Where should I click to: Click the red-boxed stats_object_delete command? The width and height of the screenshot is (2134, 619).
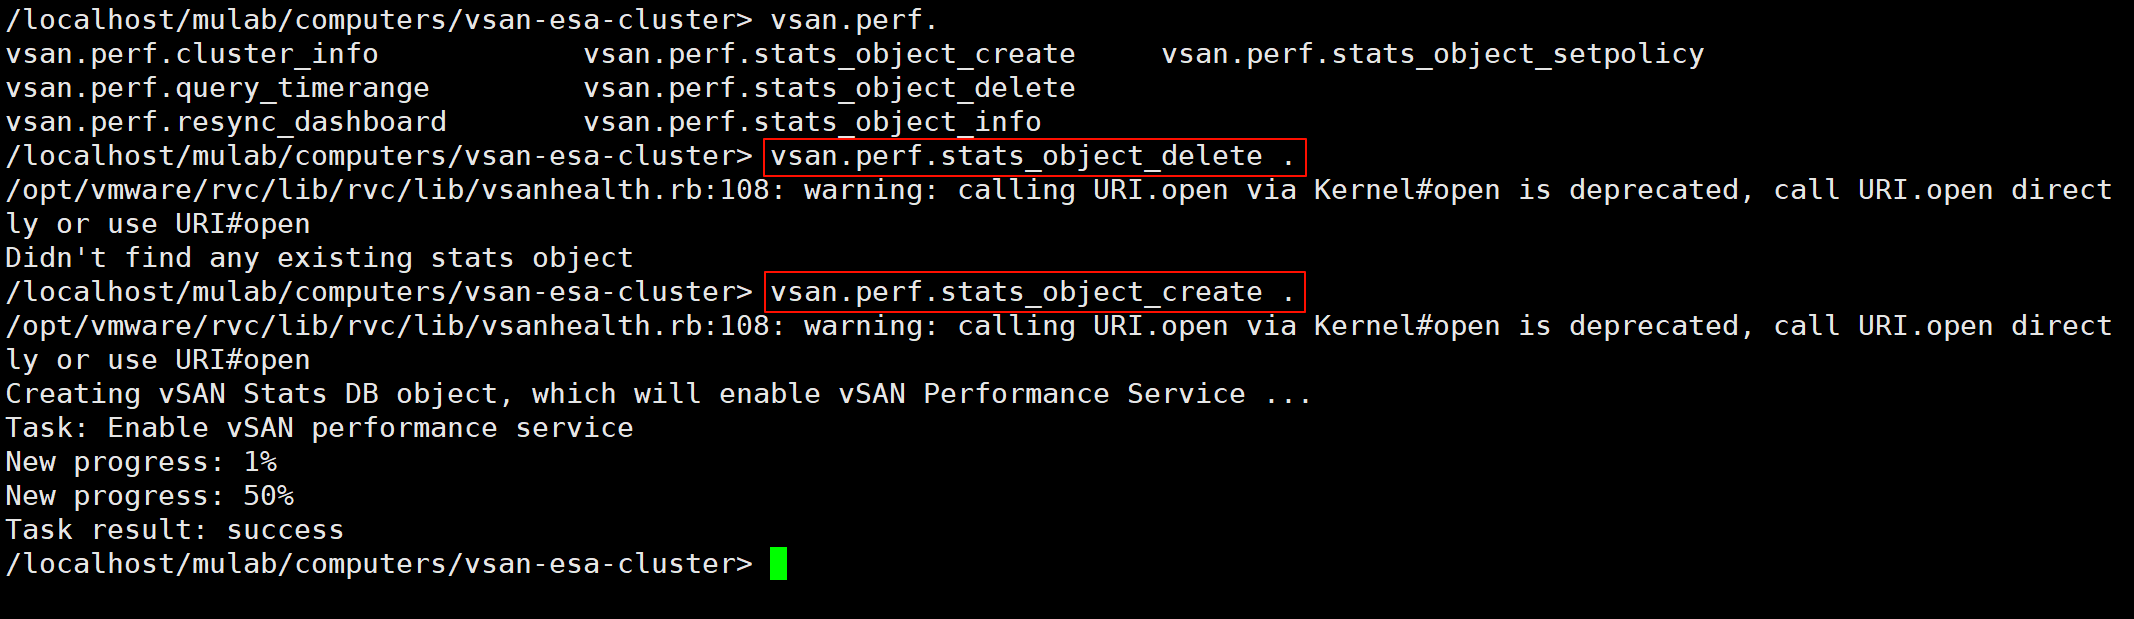[x=1033, y=157]
